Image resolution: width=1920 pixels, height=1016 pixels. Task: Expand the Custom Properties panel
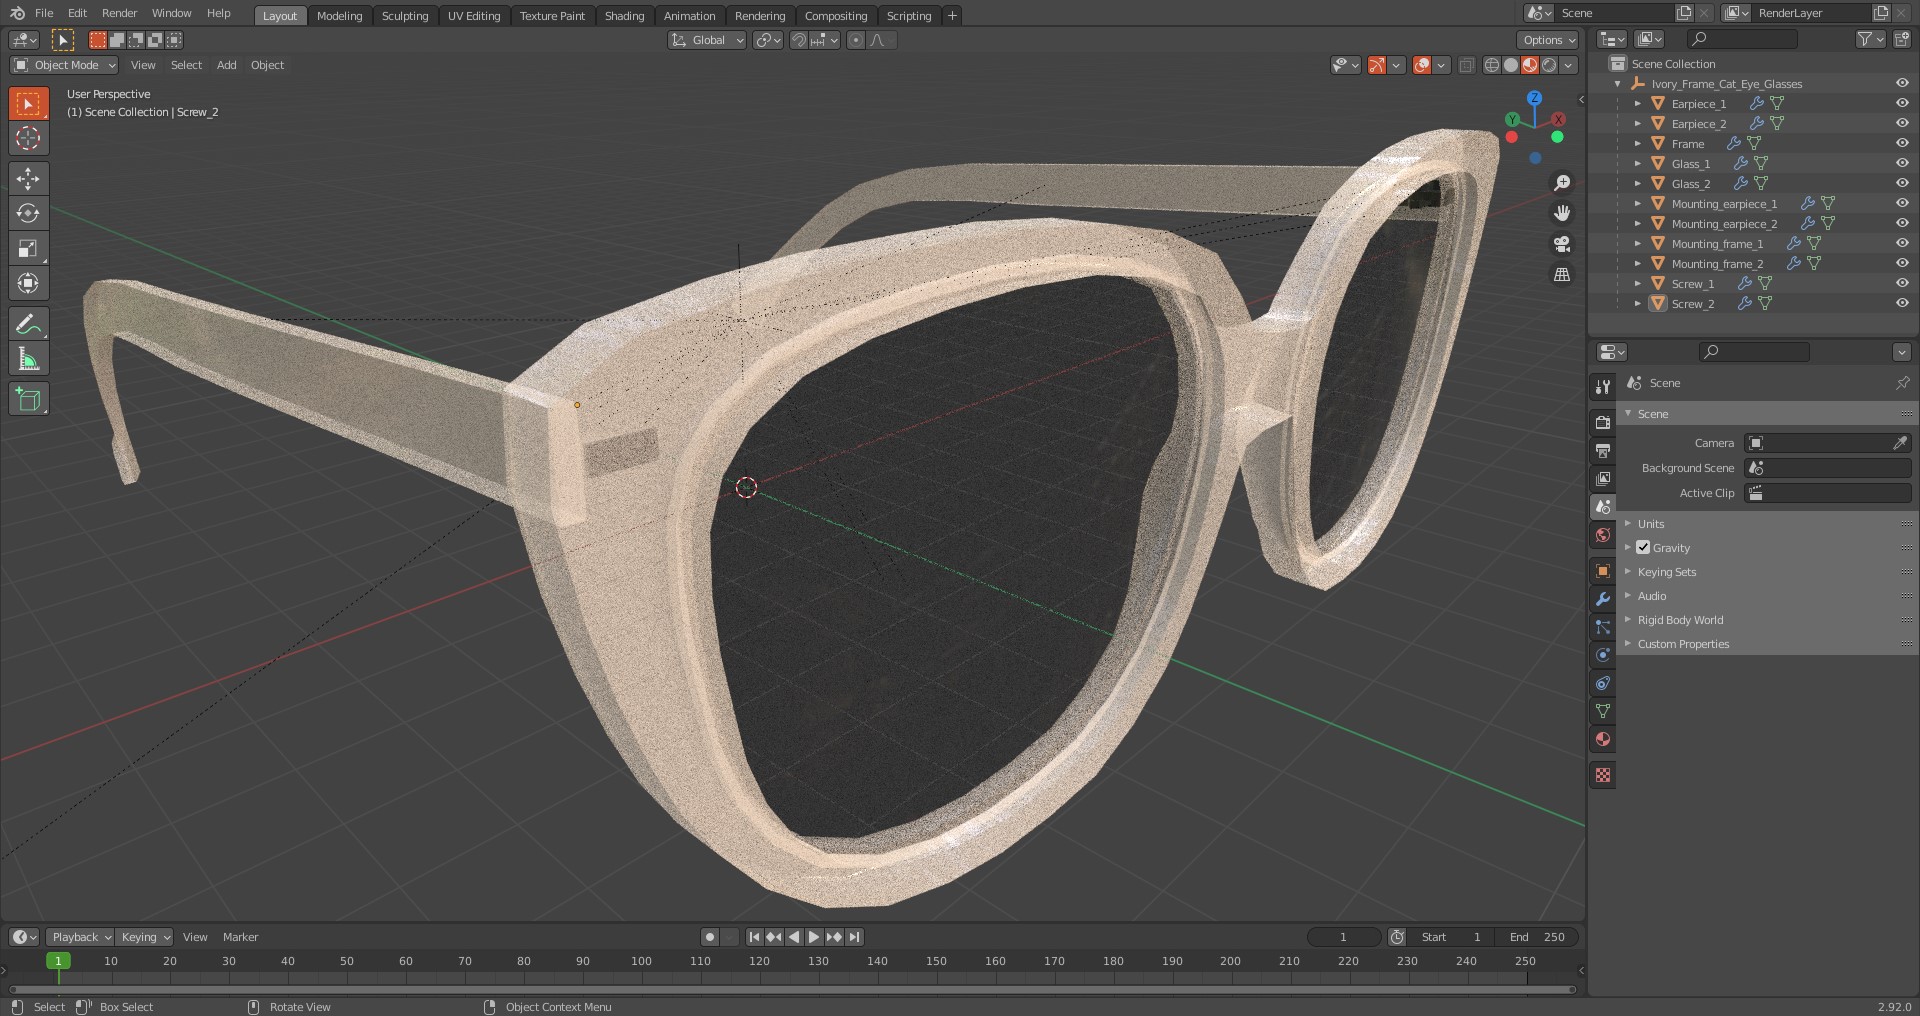[x=1683, y=644]
